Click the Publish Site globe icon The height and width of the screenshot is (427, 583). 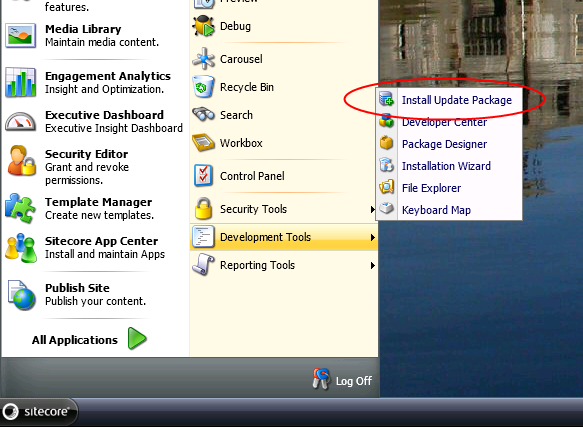tap(22, 295)
